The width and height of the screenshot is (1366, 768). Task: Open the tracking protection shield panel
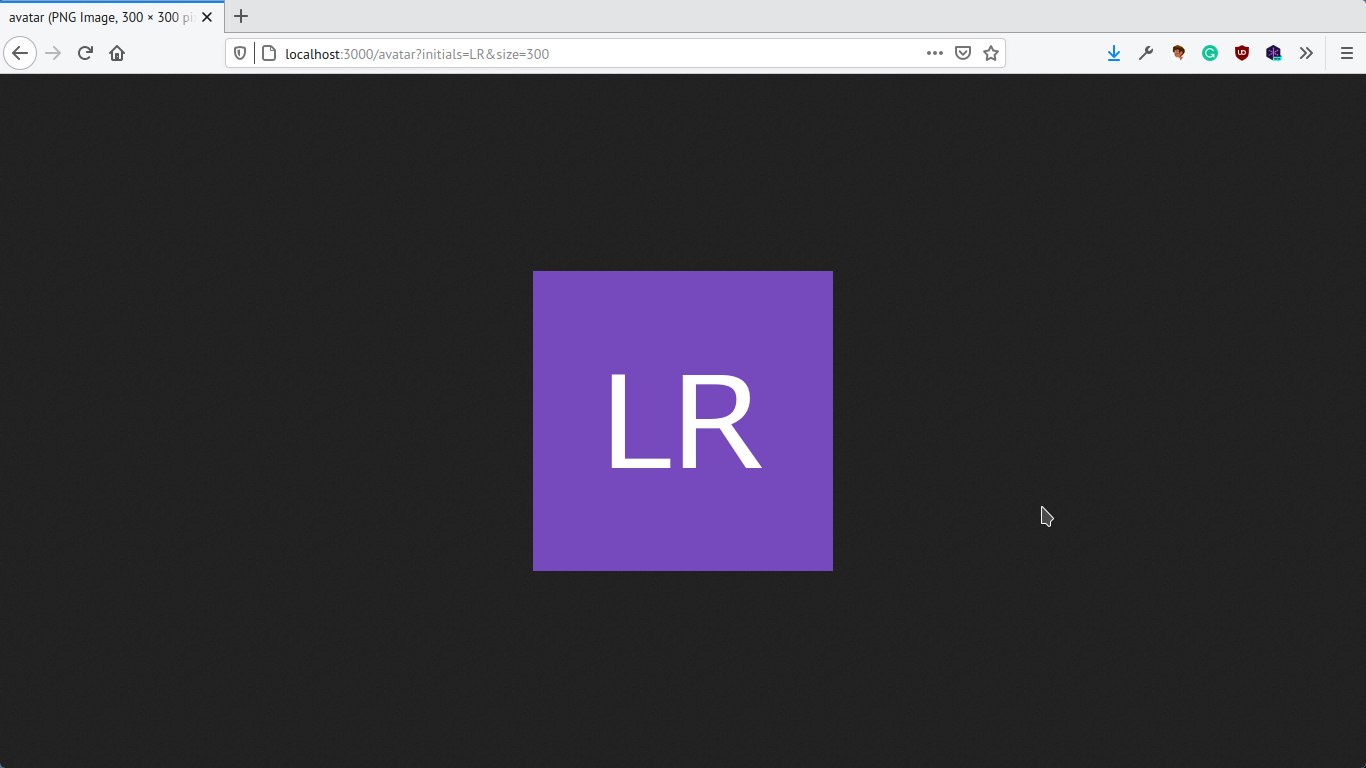pos(239,52)
